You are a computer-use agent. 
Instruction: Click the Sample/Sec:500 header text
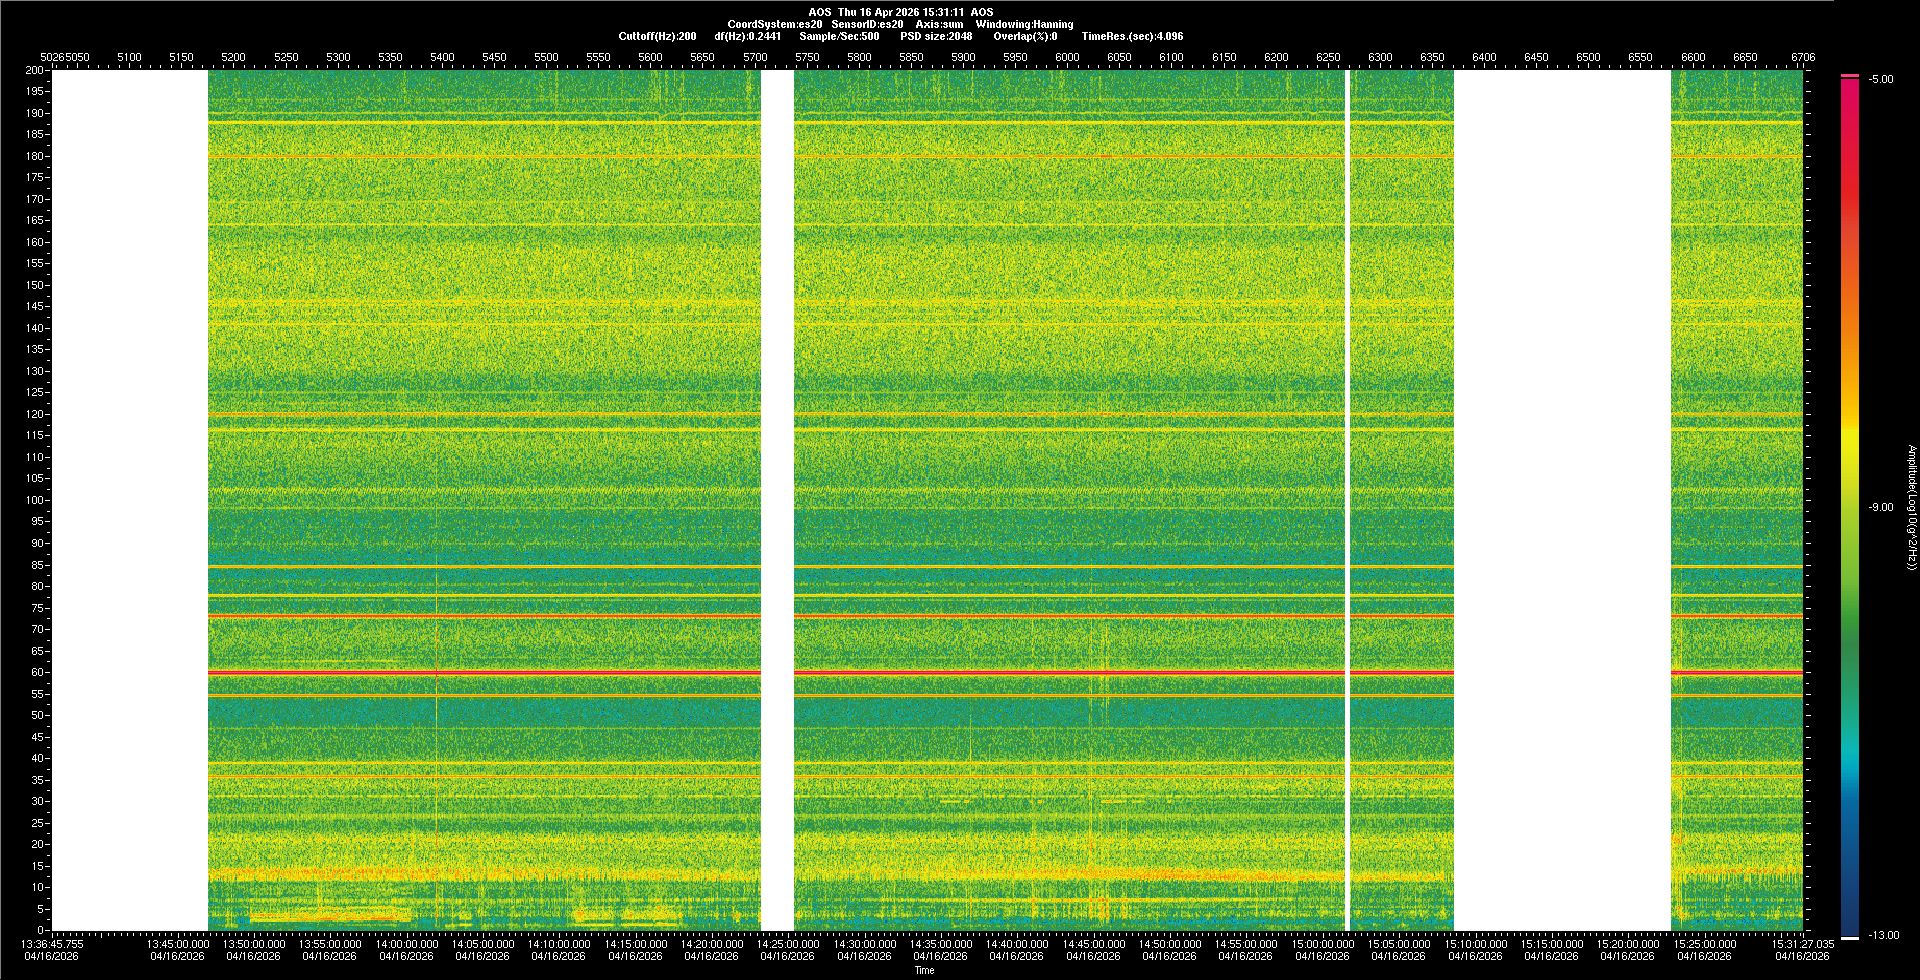[x=839, y=36]
